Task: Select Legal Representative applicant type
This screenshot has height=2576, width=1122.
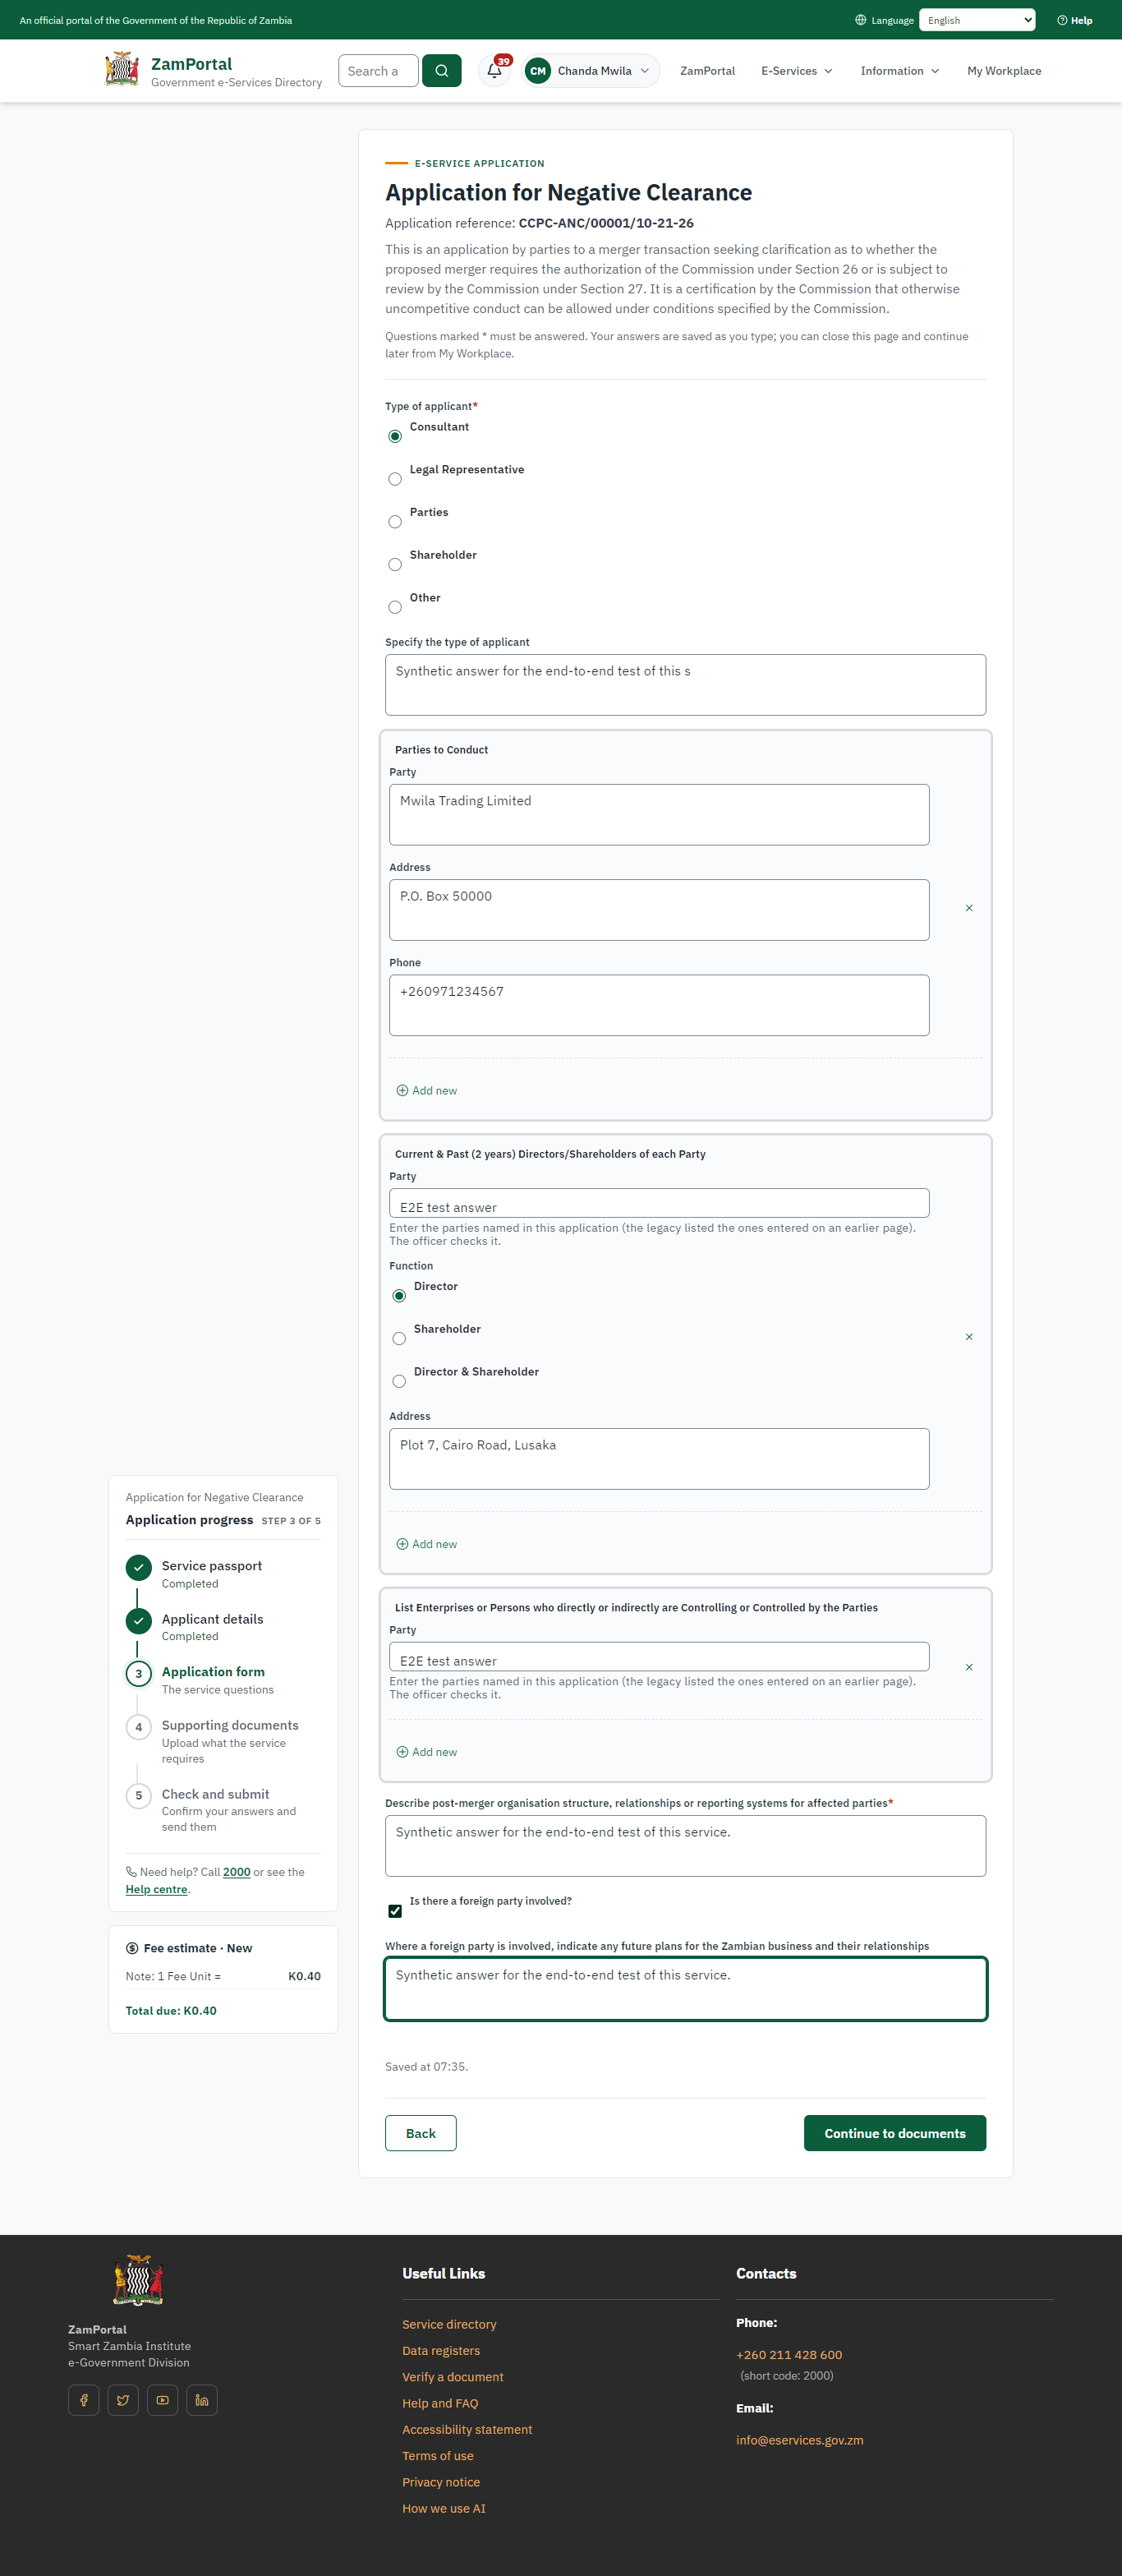Action: coord(395,480)
